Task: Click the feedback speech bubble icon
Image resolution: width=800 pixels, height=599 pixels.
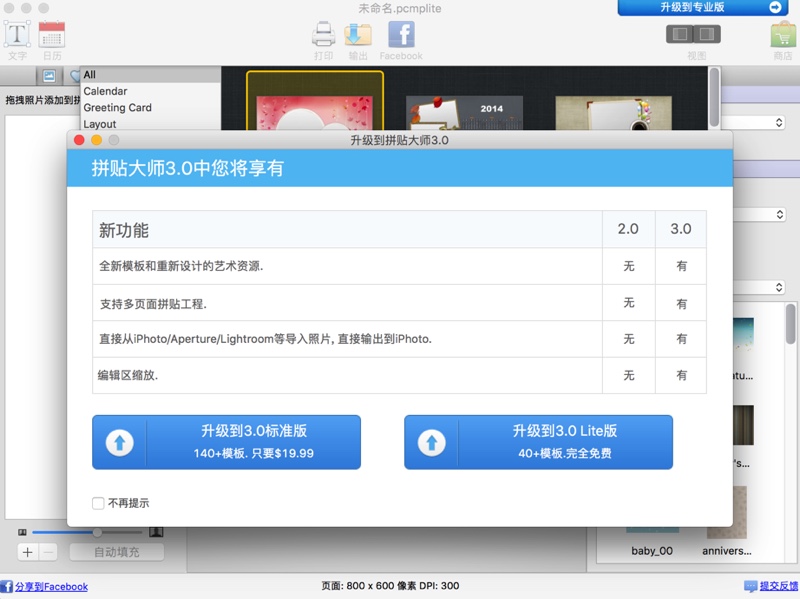Action: pyautogui.click(x=751, y=586)
